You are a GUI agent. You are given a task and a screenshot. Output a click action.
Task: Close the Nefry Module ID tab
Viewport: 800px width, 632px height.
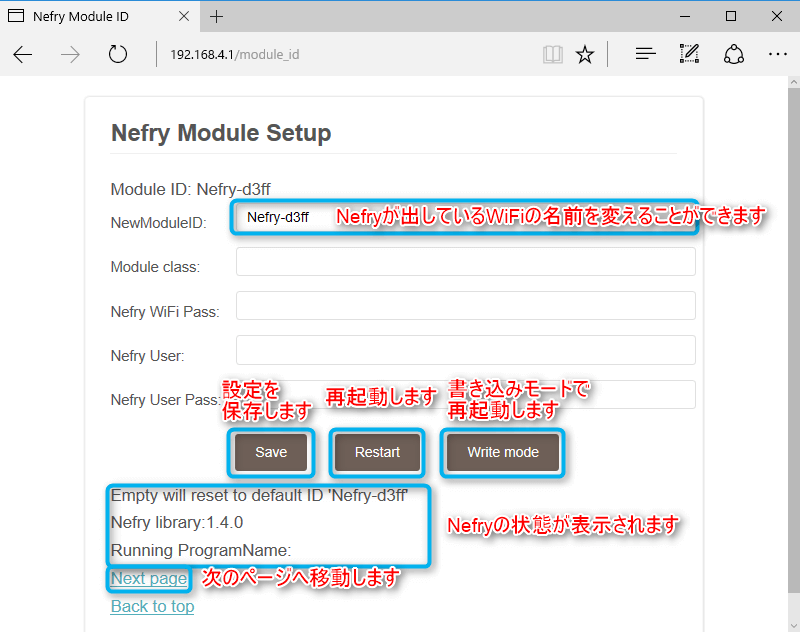184,16
